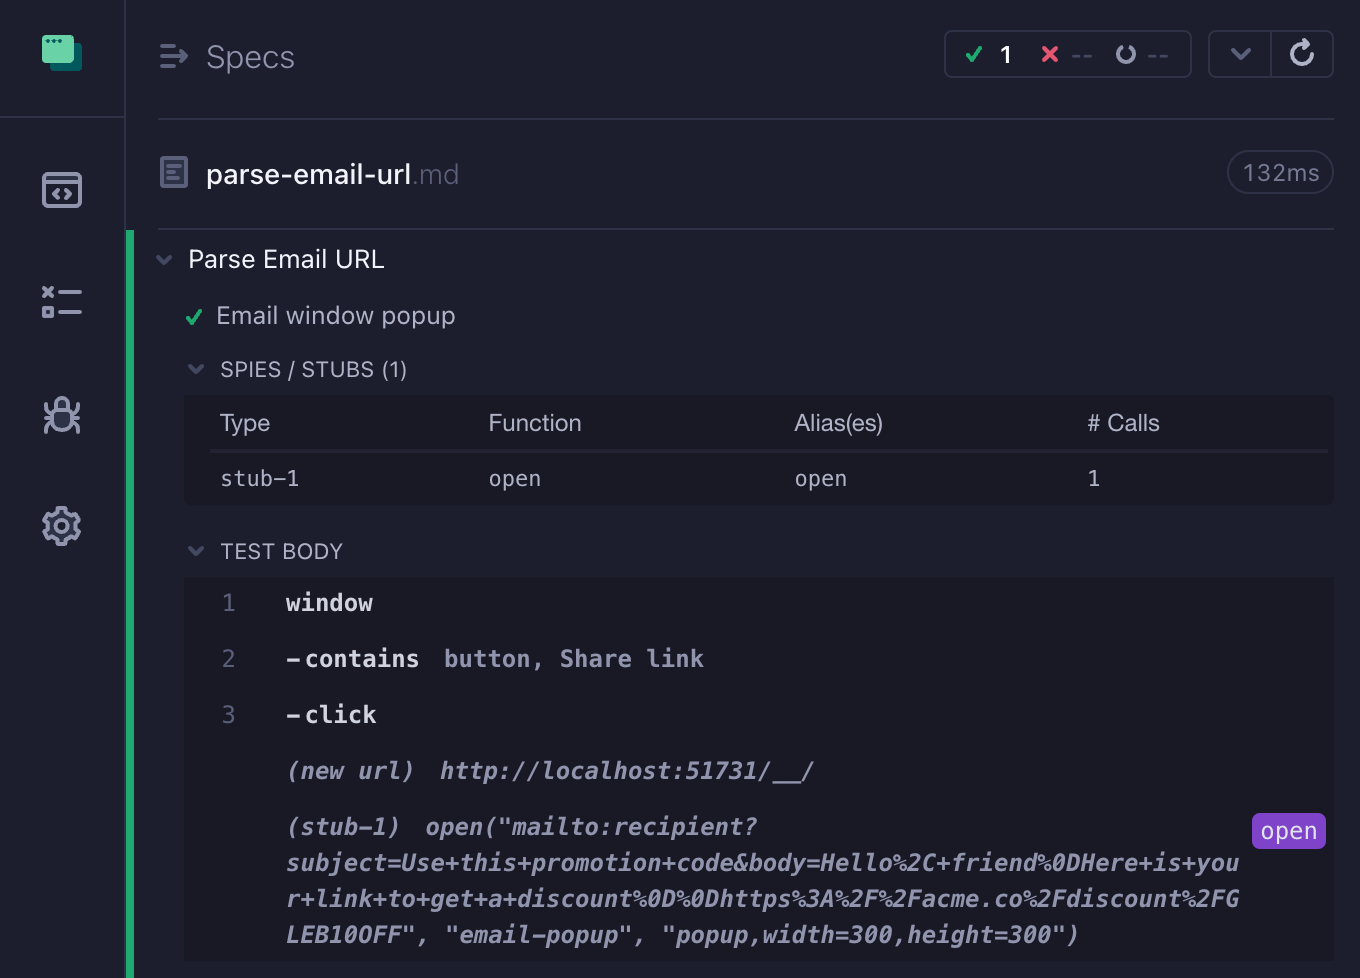Rerun all tests with the refresh button
This screenshot has width=1360, height=978.
tap(1302, 53)
